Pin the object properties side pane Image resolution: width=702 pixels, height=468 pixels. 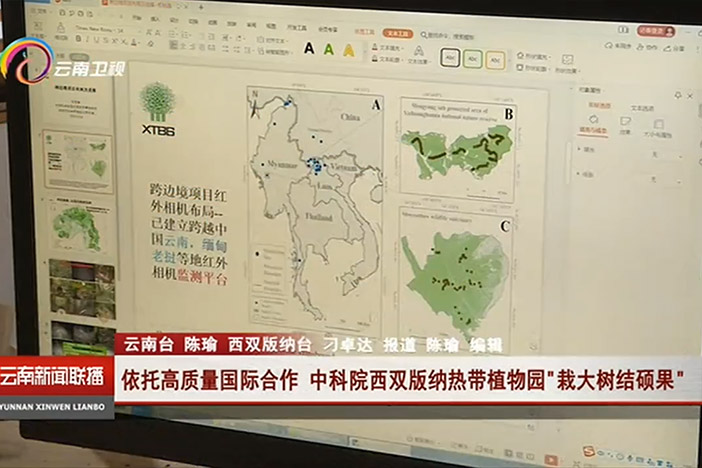click(677, 97)
